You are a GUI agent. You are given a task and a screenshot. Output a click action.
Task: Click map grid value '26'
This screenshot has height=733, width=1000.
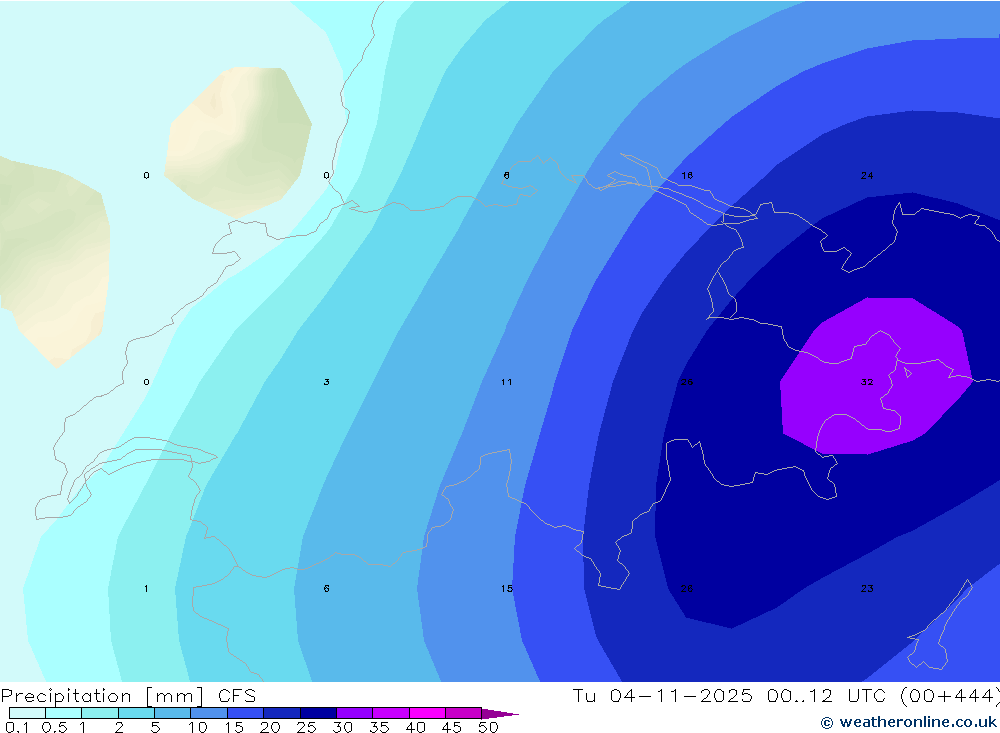click(x=687, y=382)
